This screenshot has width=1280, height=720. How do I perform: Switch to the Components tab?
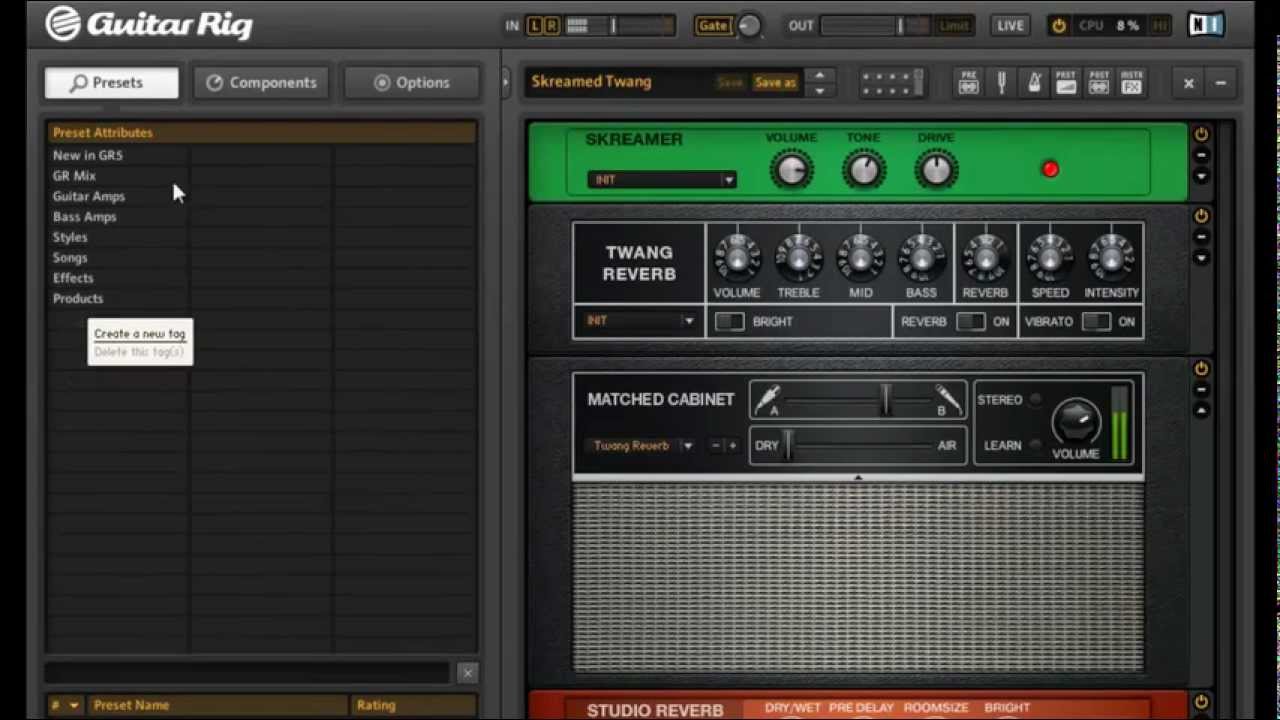coord(261,83)
